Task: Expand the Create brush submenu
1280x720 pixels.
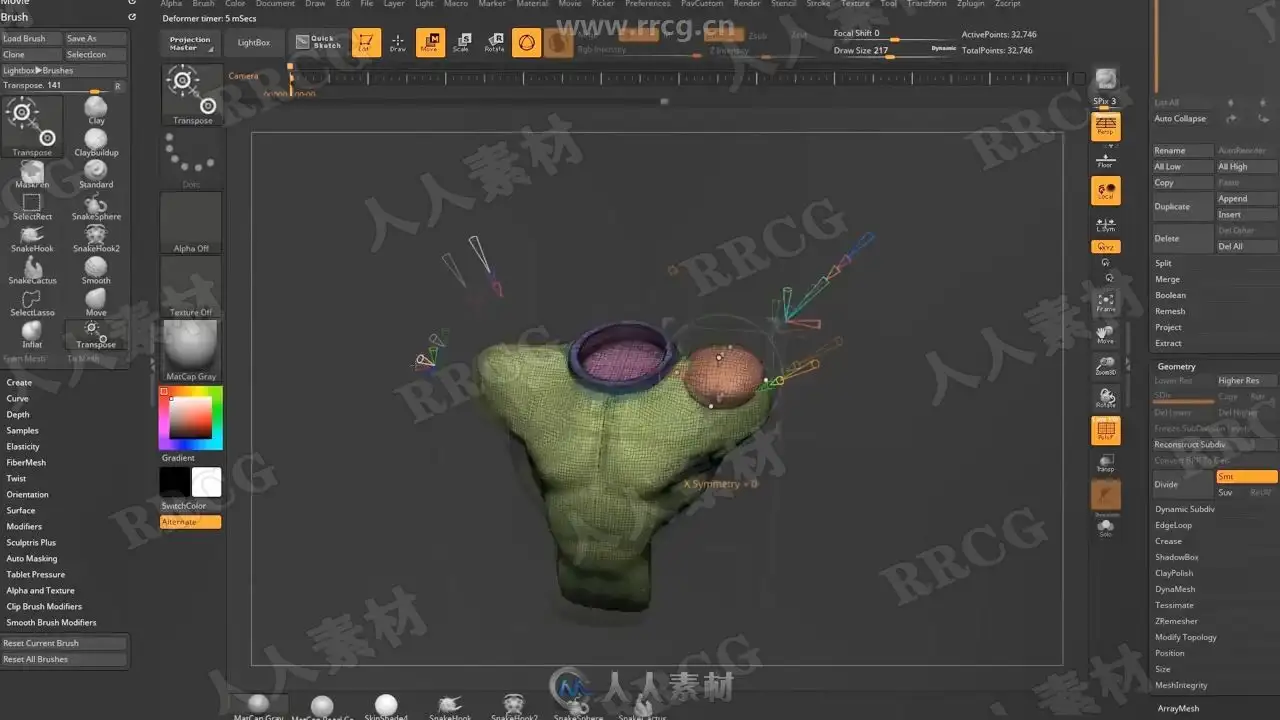Action: (x=19, y=382)
